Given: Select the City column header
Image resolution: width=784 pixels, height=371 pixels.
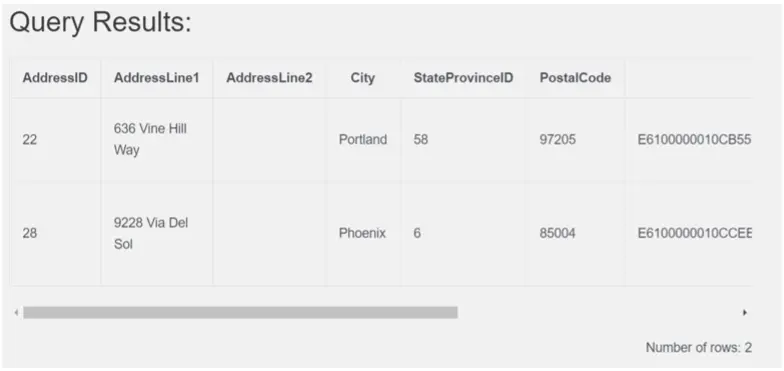Looking at the screenshot, I should (x=363, y=78).
